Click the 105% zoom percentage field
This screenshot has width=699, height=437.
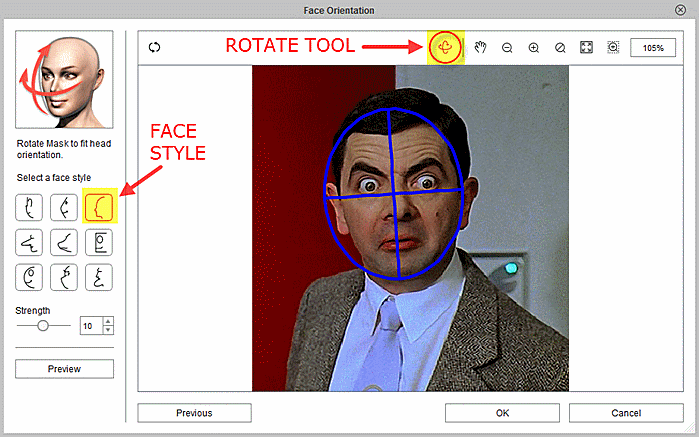click(653, 48)
